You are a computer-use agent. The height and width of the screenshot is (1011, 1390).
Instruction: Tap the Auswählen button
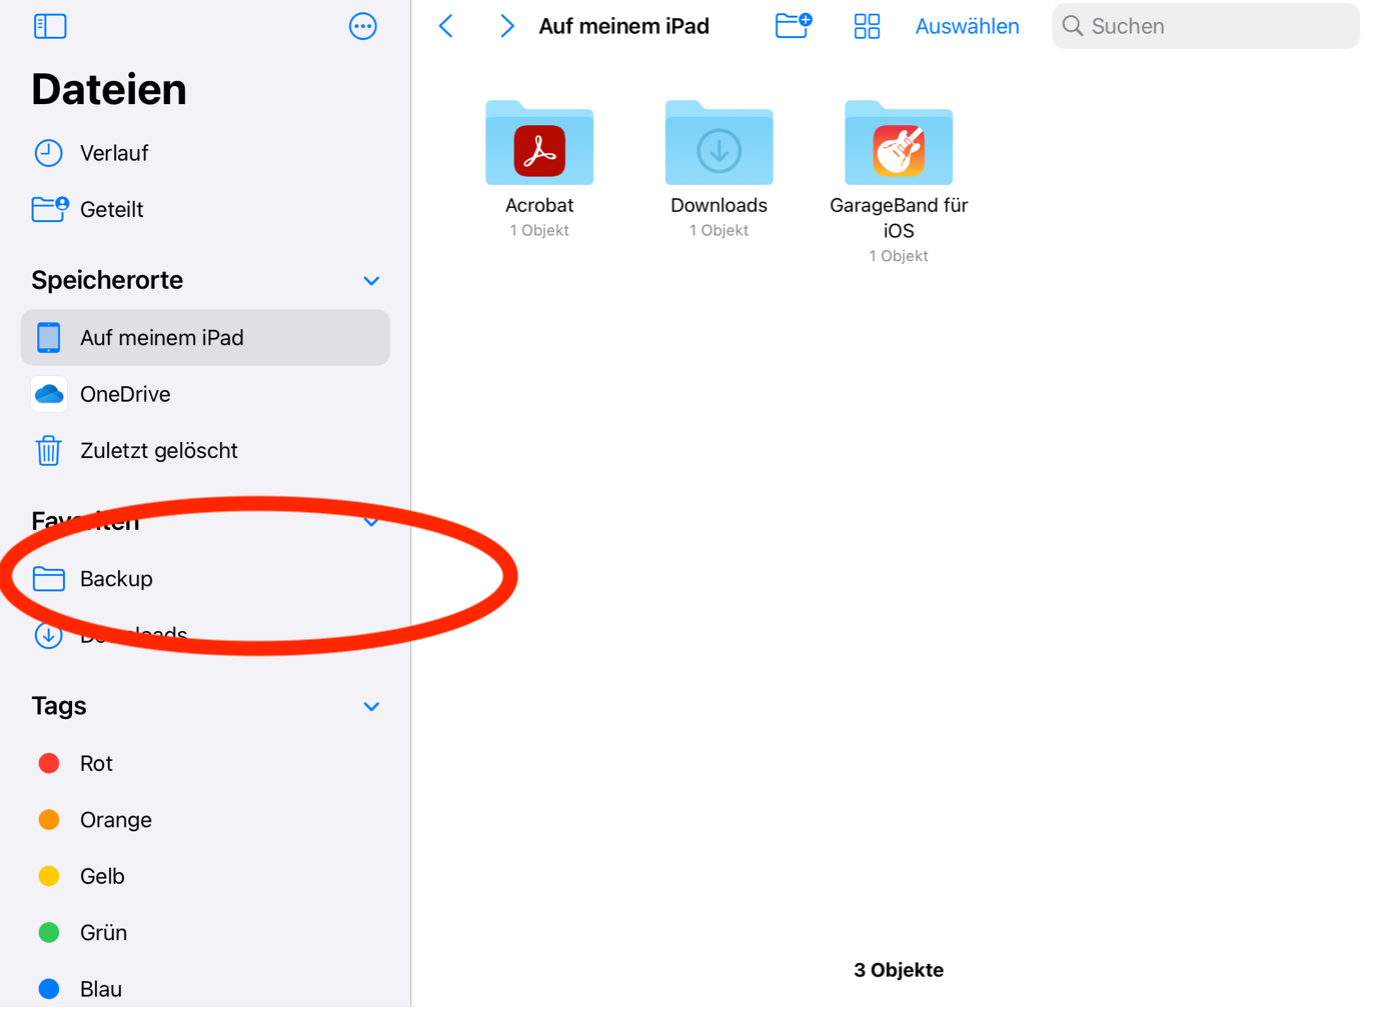(x=967, y=26)
